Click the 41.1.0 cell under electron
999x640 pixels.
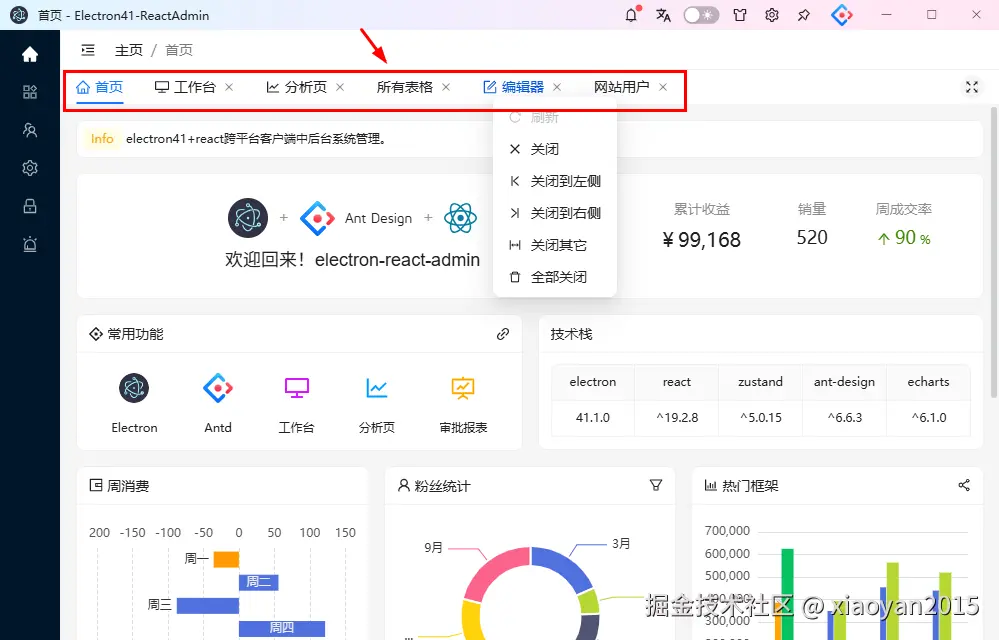(593, 418)
